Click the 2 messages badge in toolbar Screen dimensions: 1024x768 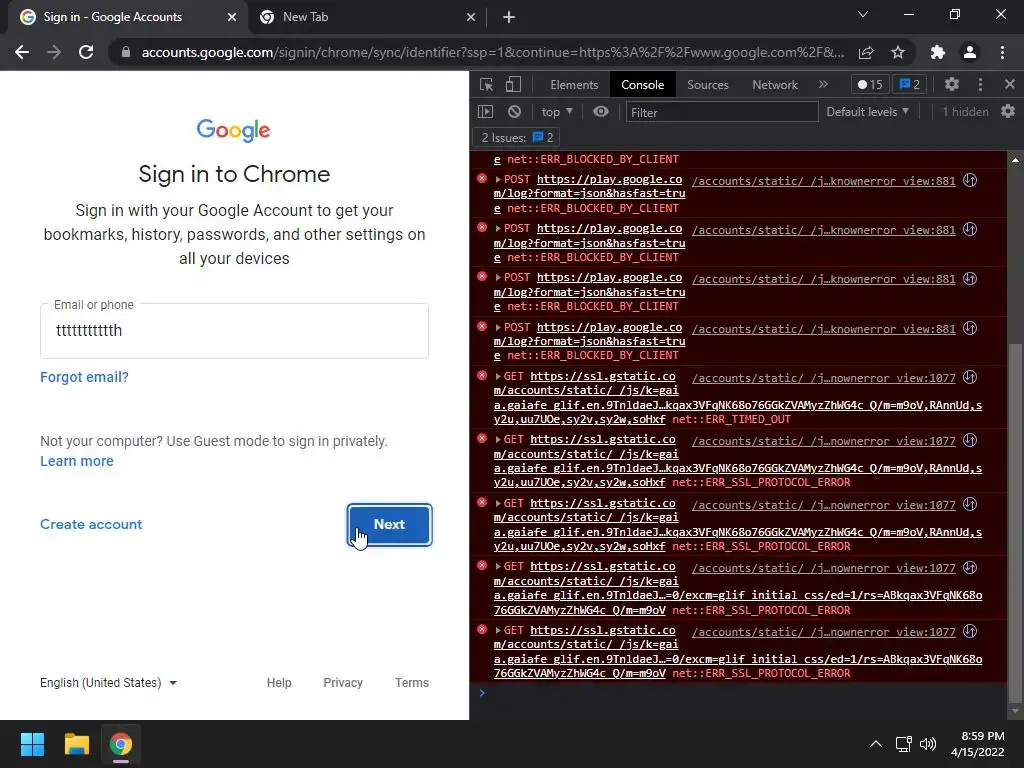tap(910, 84)
